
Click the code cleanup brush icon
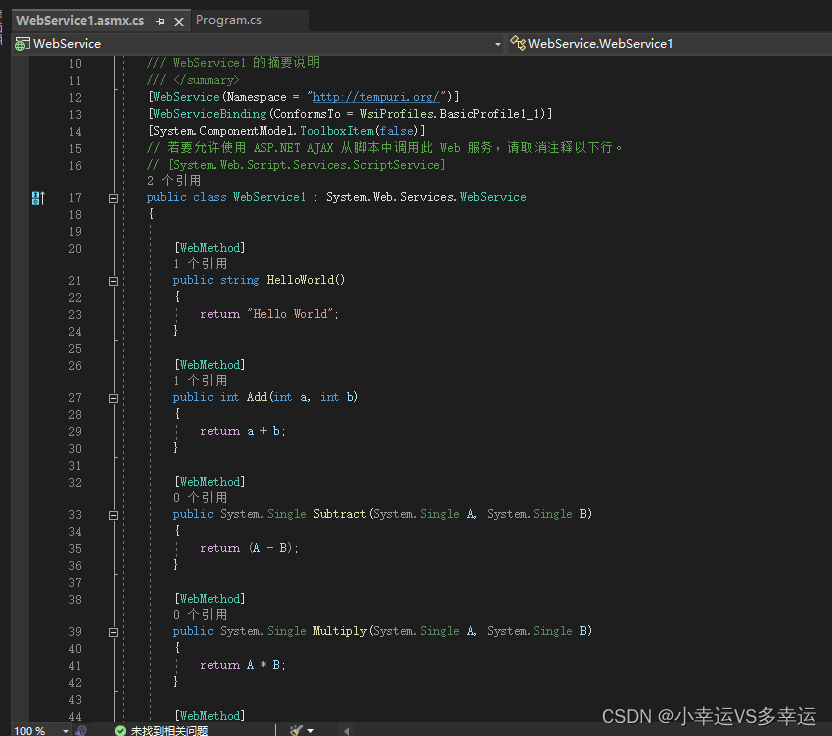click(296, 731)
